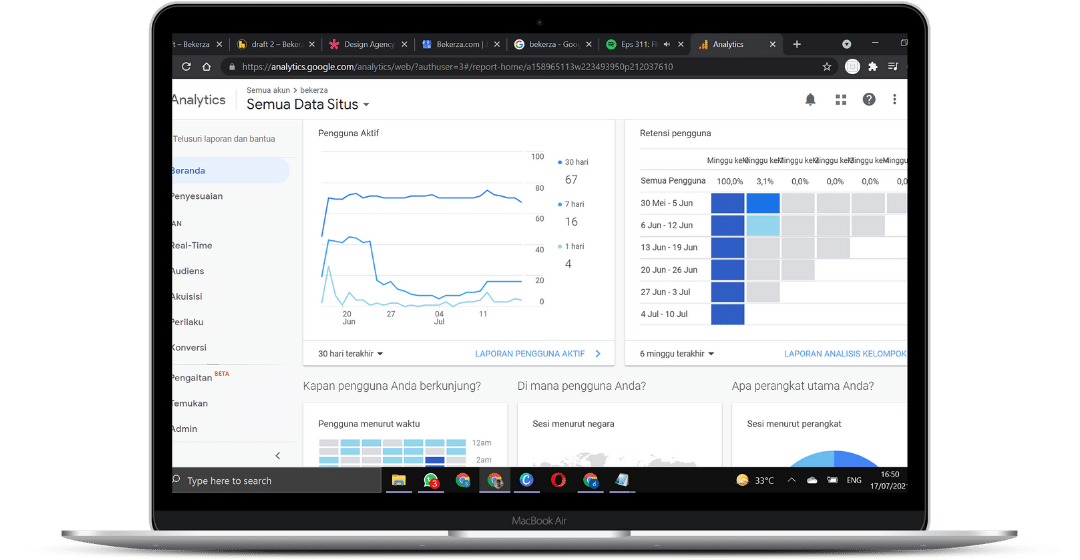Image resolution: width=1080 pixels, height=560 pixels.
Task: Open the notepad app taskbar icon
Action: [621, 480]
